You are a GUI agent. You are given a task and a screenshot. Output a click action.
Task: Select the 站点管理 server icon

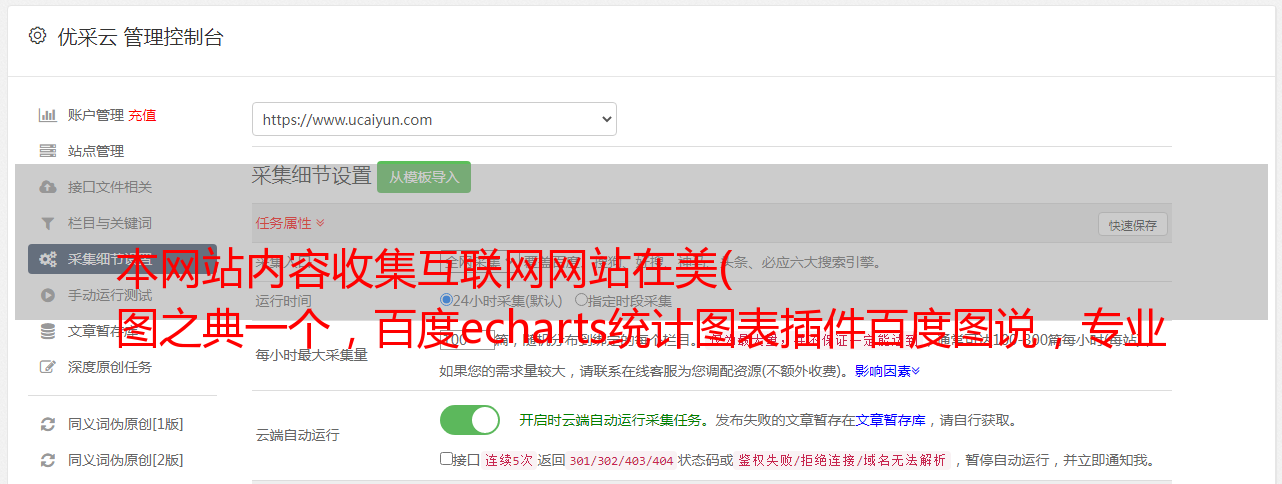[47, 151]
